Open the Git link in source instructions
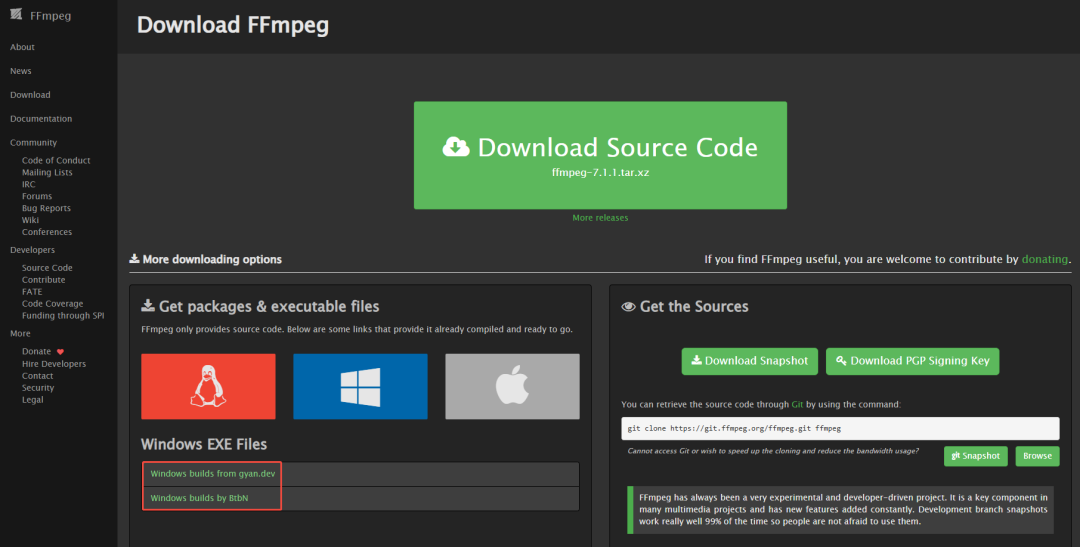 tap(797, 404)
